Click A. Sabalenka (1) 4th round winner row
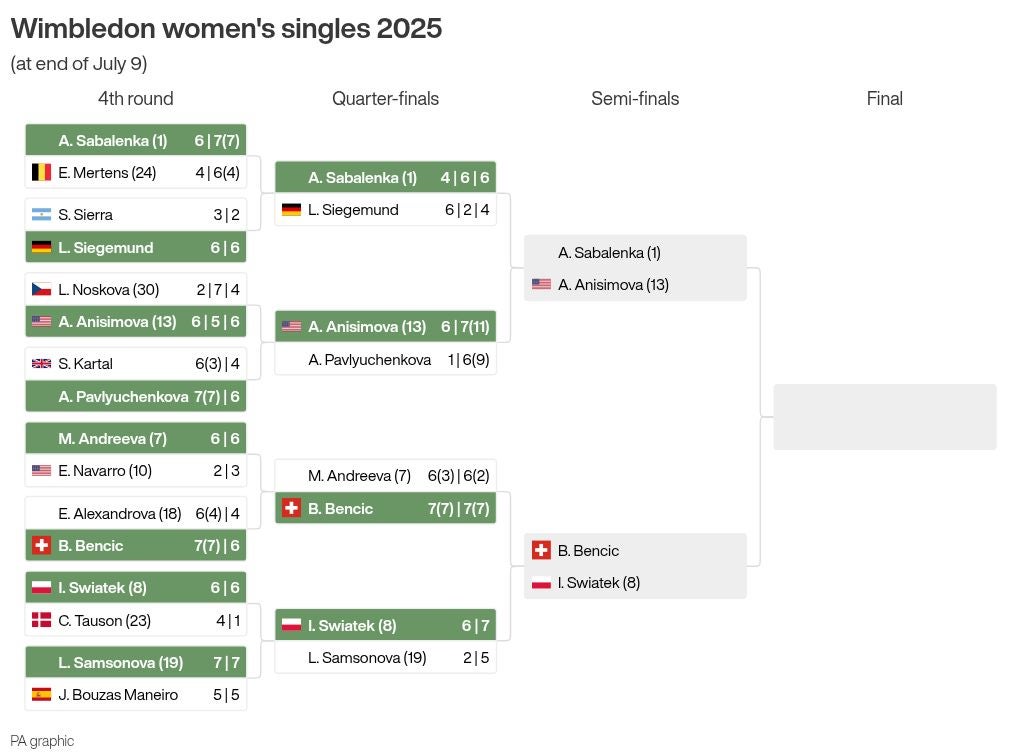 click(x=136, y=141)
